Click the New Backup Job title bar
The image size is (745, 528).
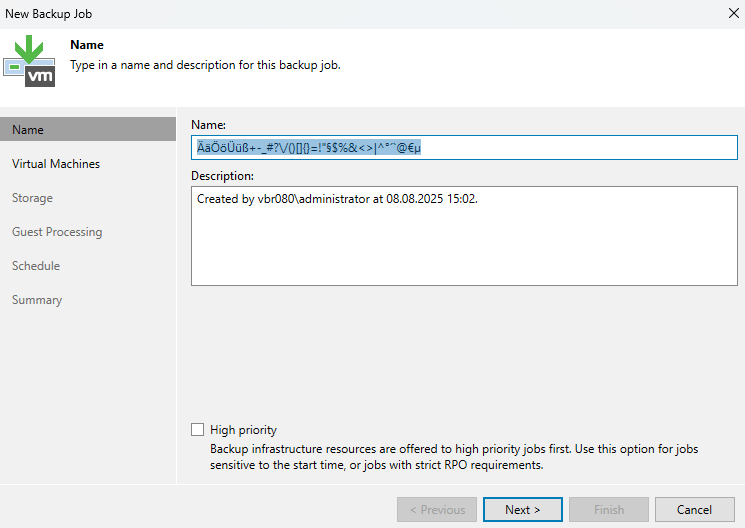click(x=300, y=14)
